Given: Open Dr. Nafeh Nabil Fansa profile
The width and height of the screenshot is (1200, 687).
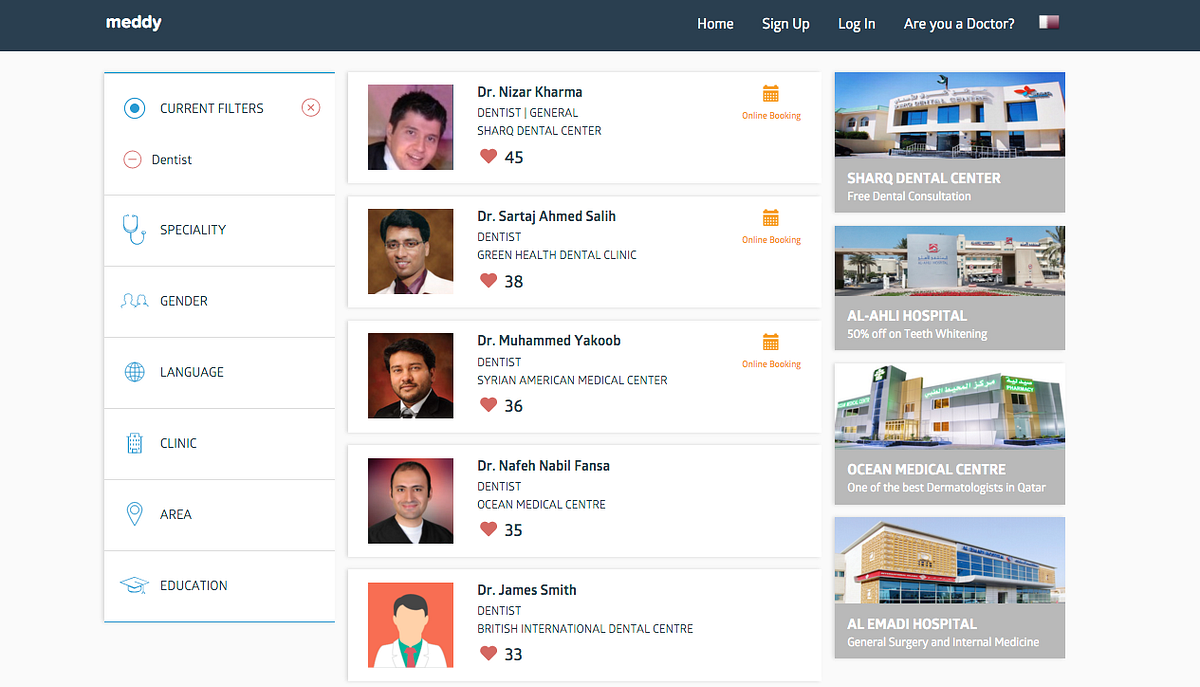Looking at the screenshot, I should 543,465.
